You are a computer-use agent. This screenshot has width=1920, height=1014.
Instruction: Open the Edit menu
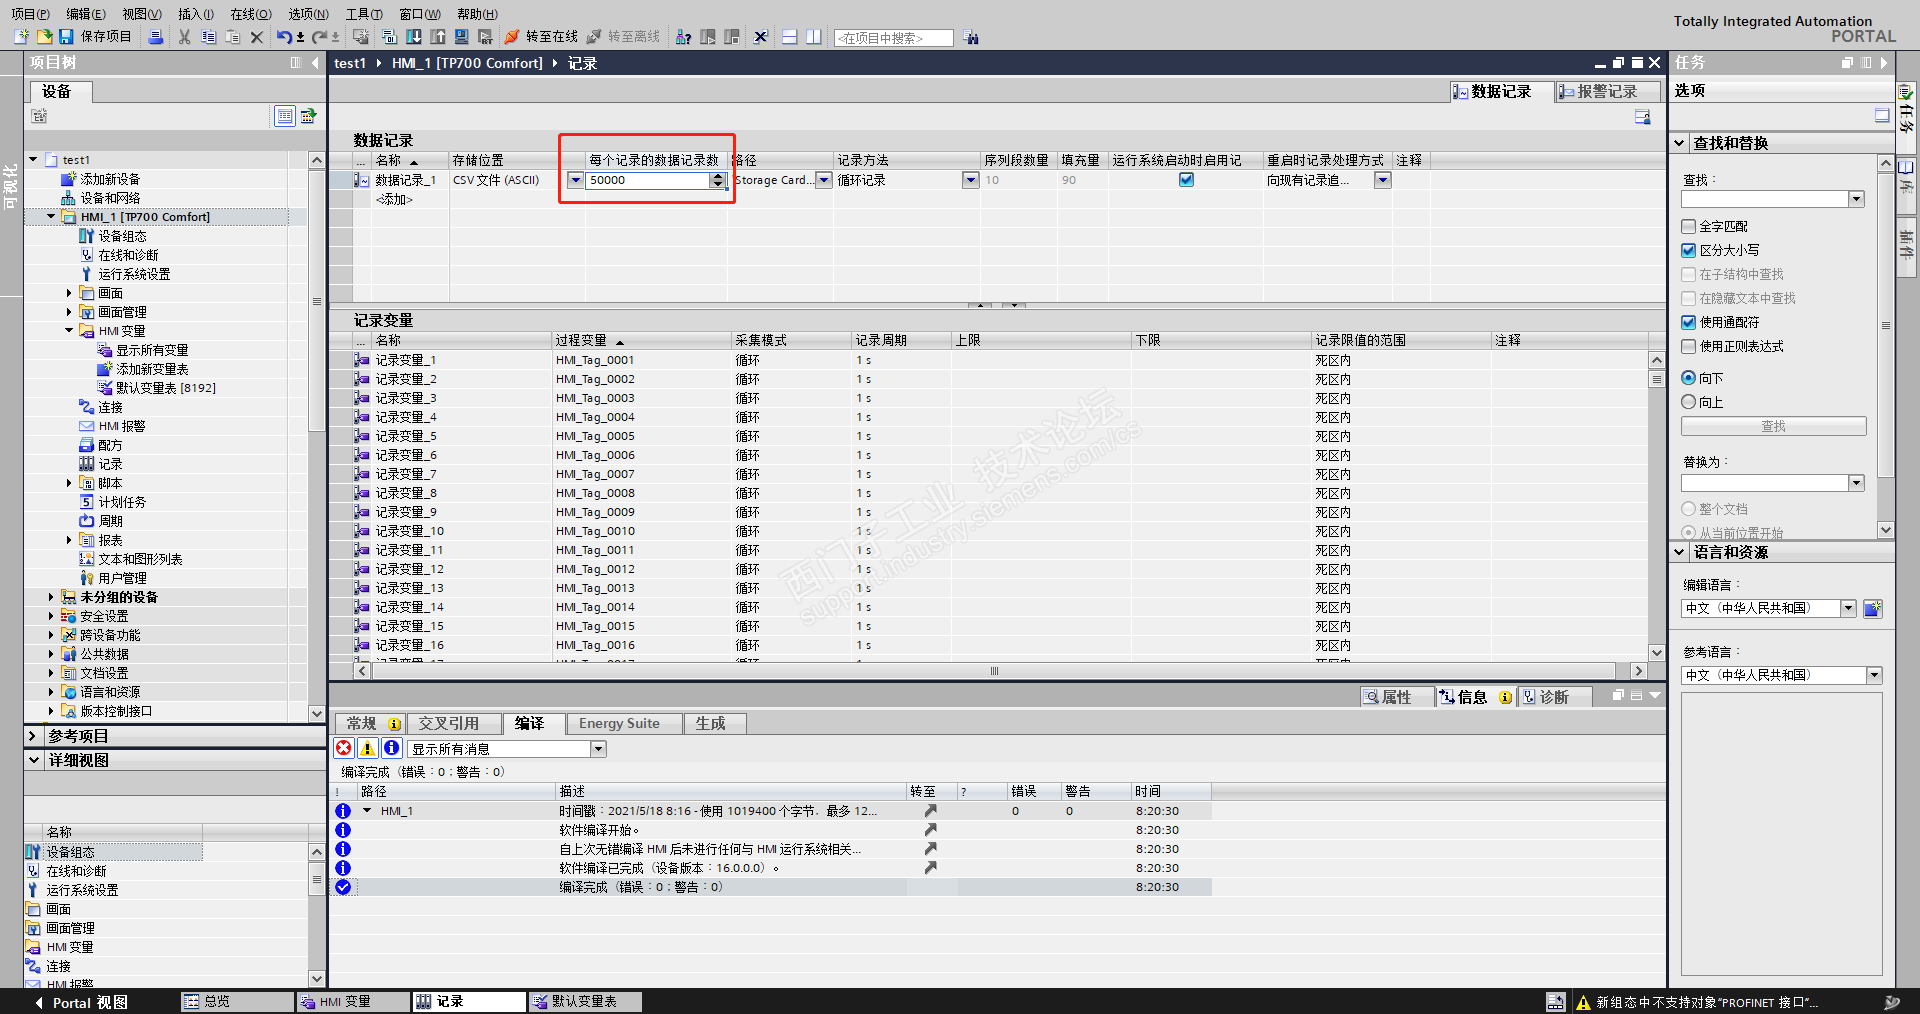tap(86, 14)
